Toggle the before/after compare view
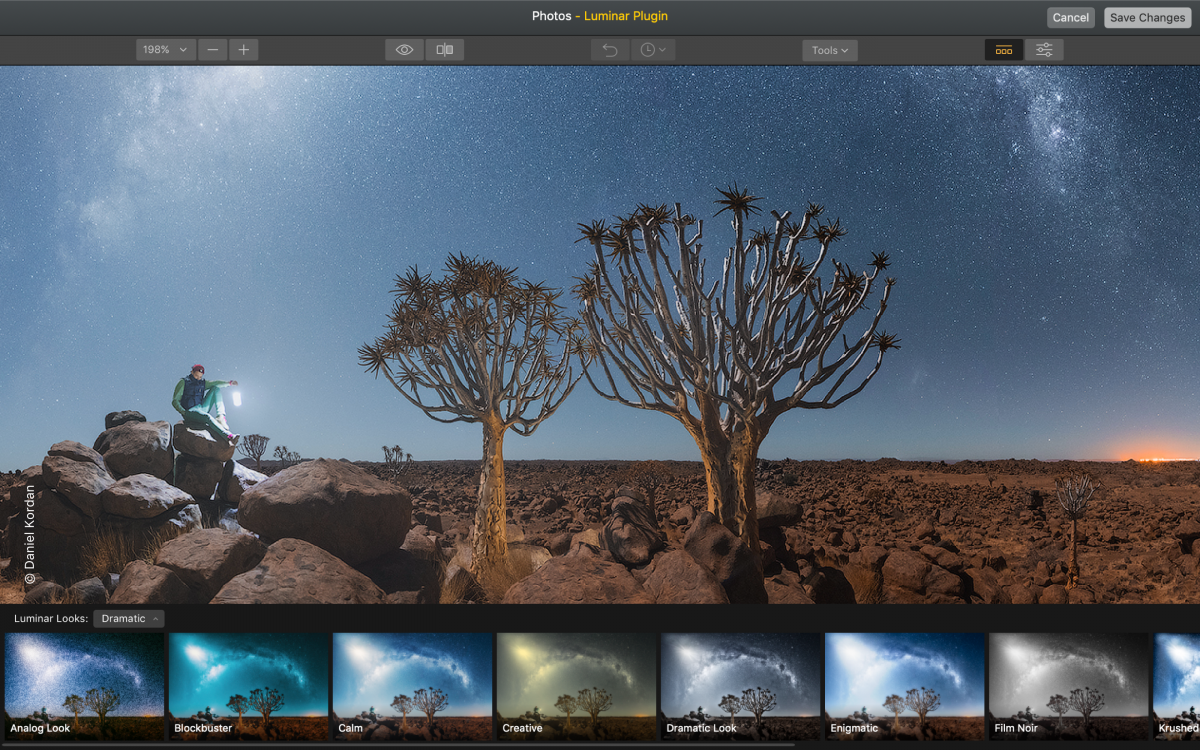This screenshot has width=1200, height=750. [x=445, y=50]
